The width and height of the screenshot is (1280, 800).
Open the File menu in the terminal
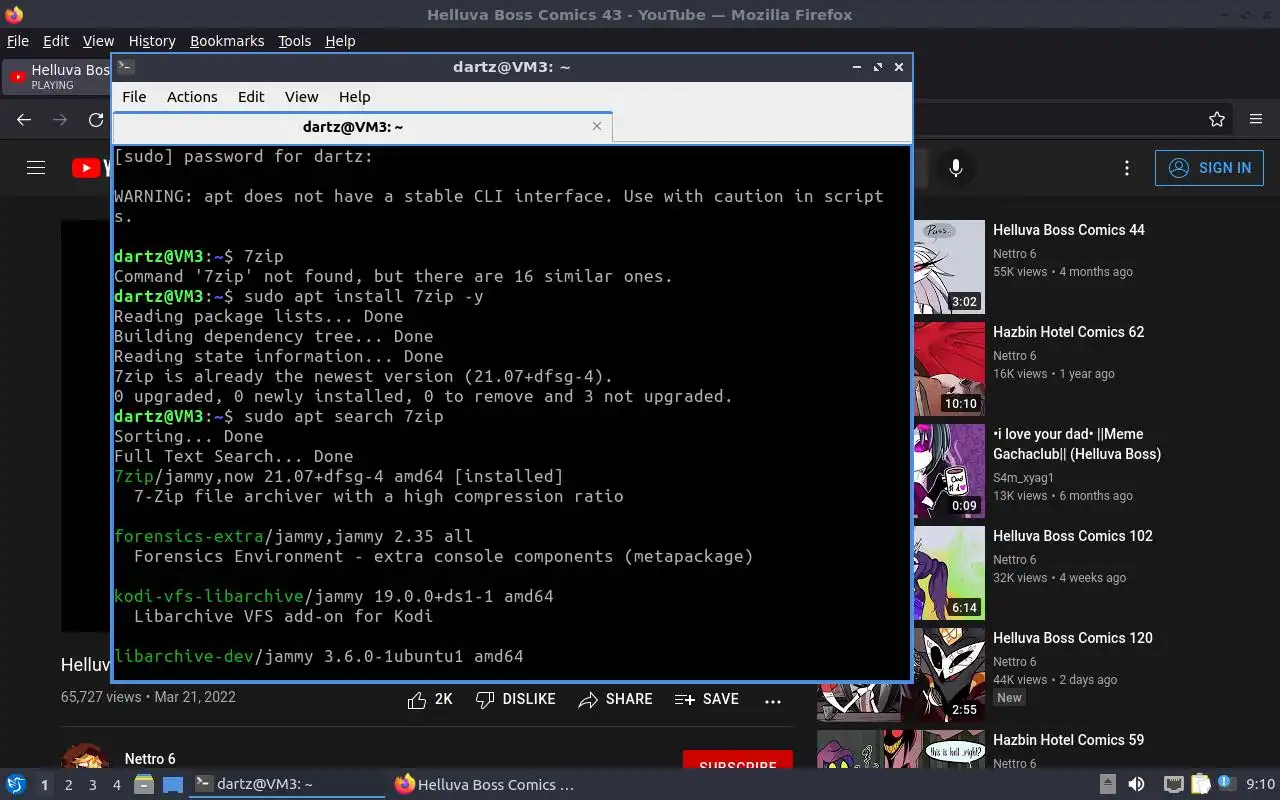(x=134, y=97)
